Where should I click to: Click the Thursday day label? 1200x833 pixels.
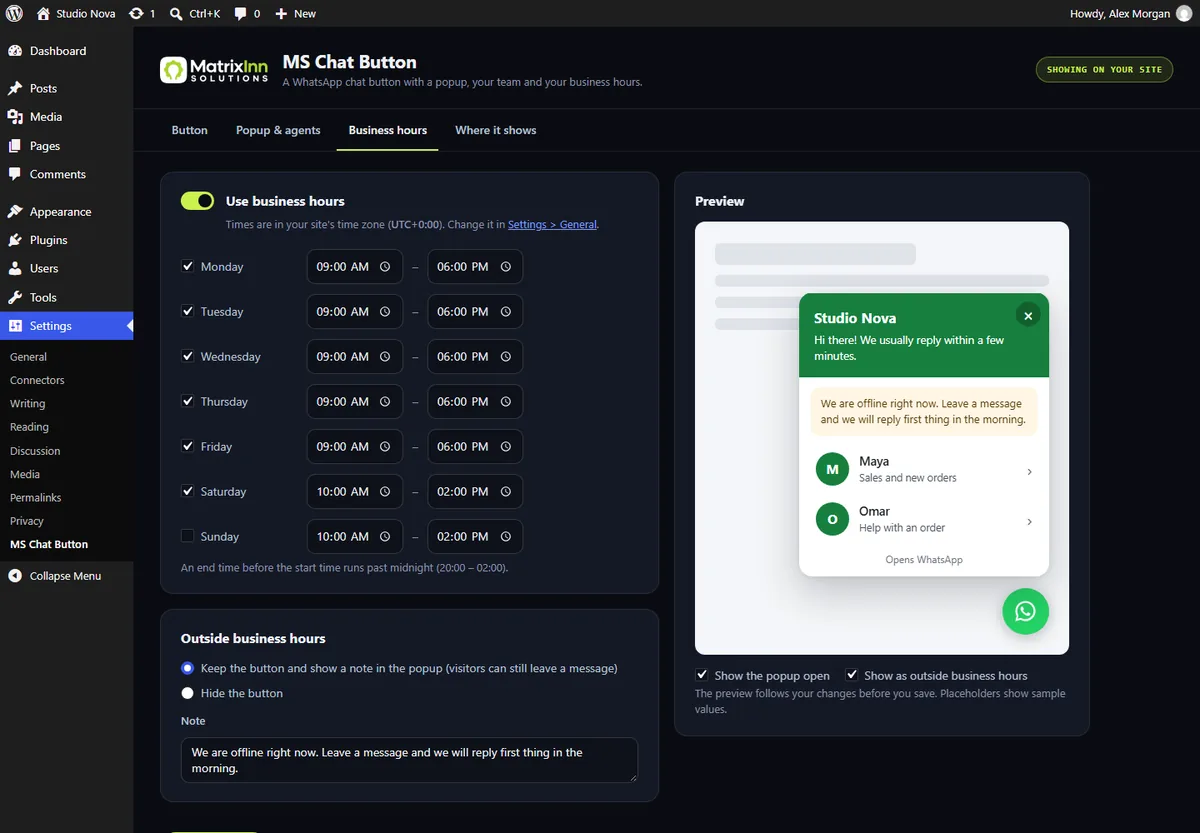pos(224,402)
